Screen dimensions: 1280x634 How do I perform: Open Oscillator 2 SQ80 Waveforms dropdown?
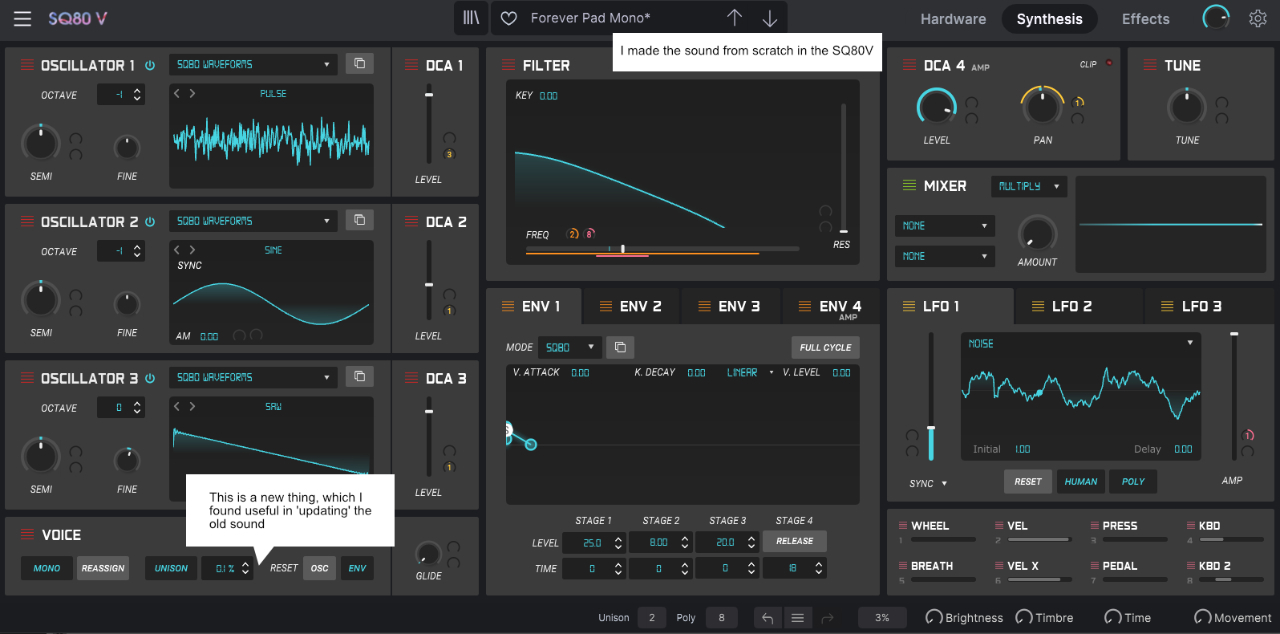click(x=253, y=221)
